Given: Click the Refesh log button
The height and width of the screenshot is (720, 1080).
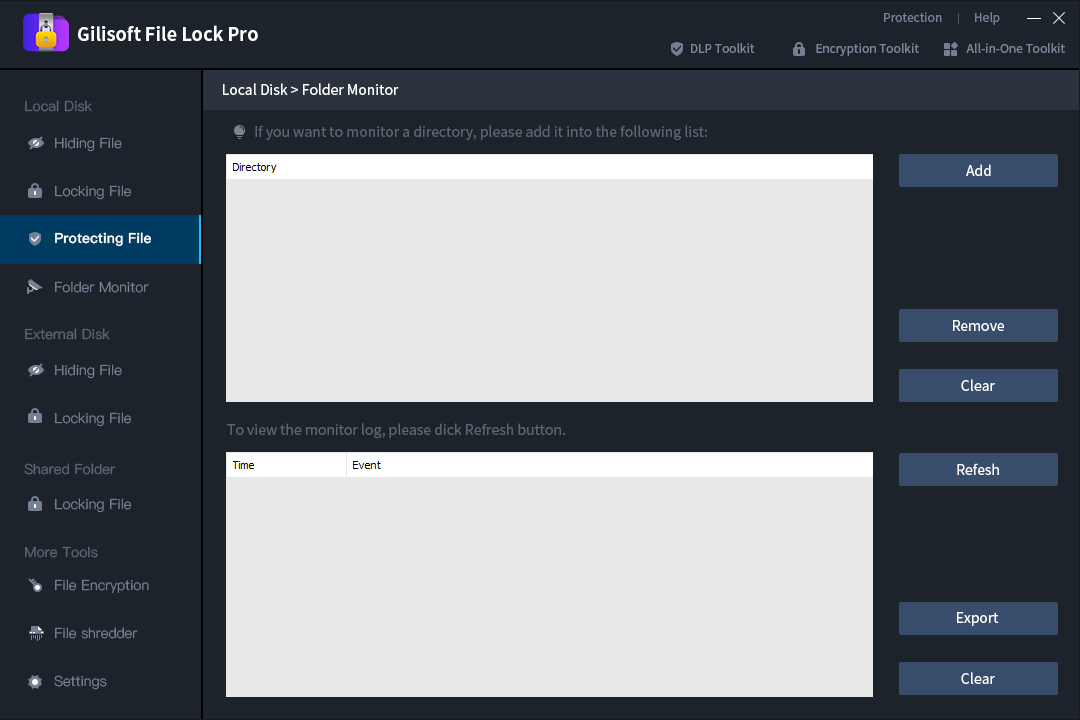Looking at the screenshot, I should (x=978, y=470).
